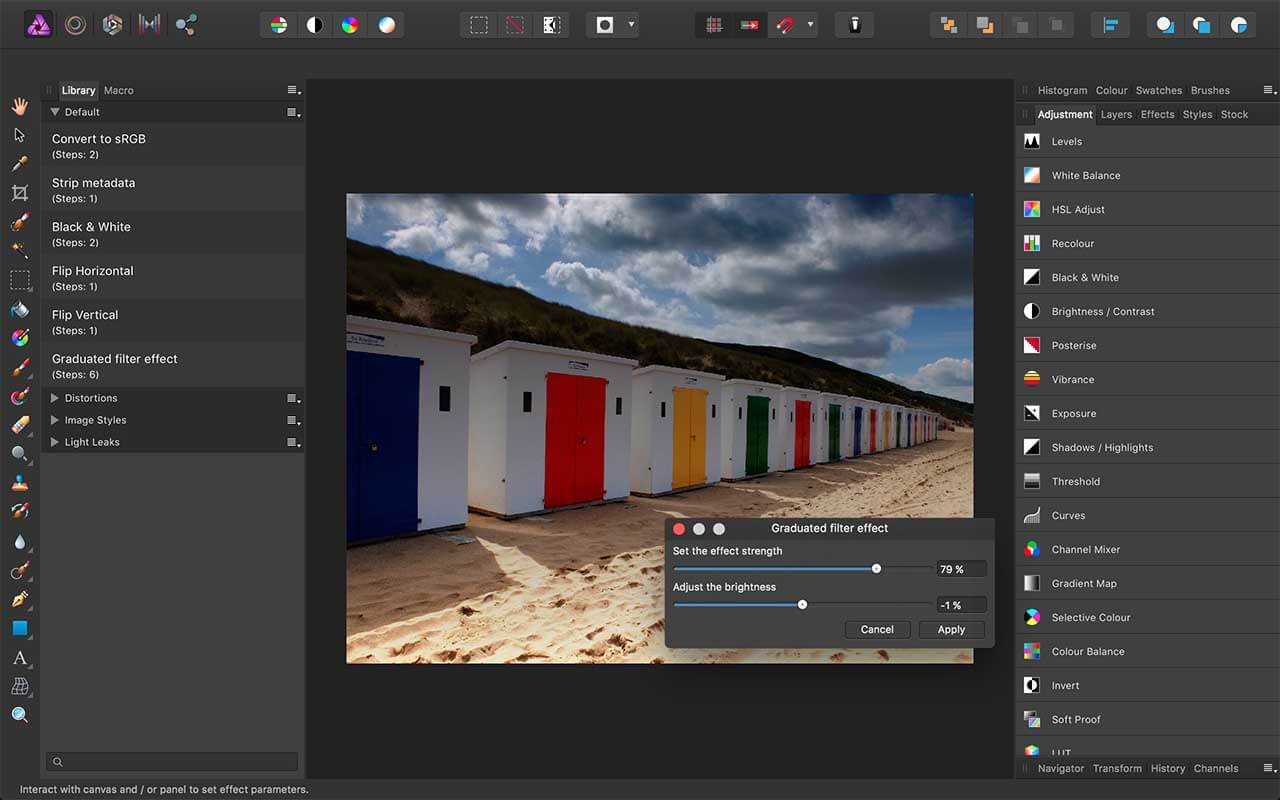1280x800 pixels.
Task: Open the Brushes tab
Action: (1210, 90)
